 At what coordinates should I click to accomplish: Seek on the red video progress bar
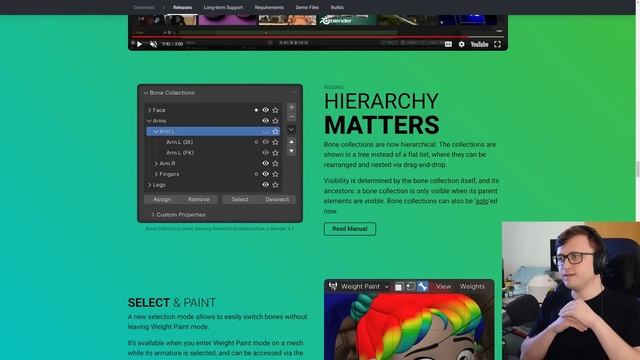318,37
